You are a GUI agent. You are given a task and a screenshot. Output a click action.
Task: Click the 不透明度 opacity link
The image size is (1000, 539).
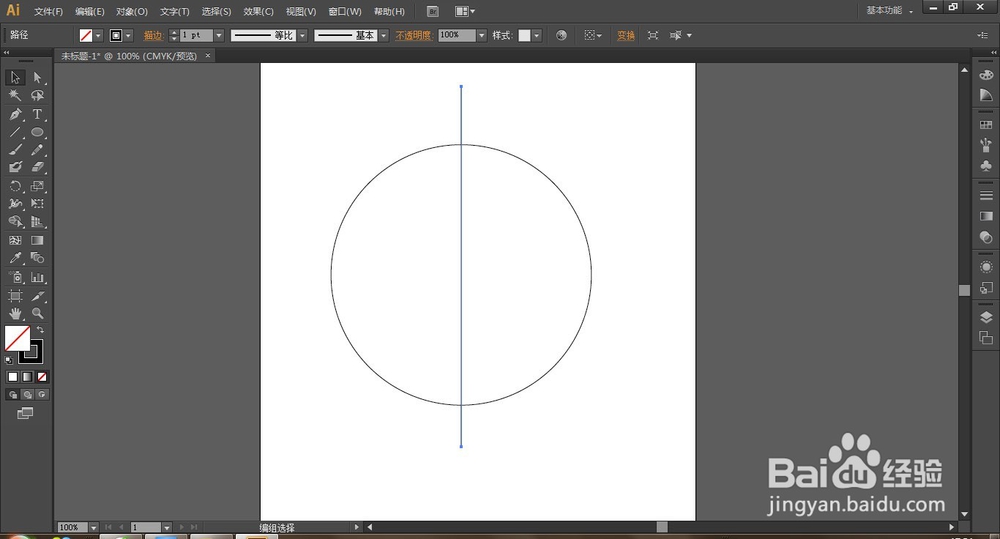pos(414,36)
